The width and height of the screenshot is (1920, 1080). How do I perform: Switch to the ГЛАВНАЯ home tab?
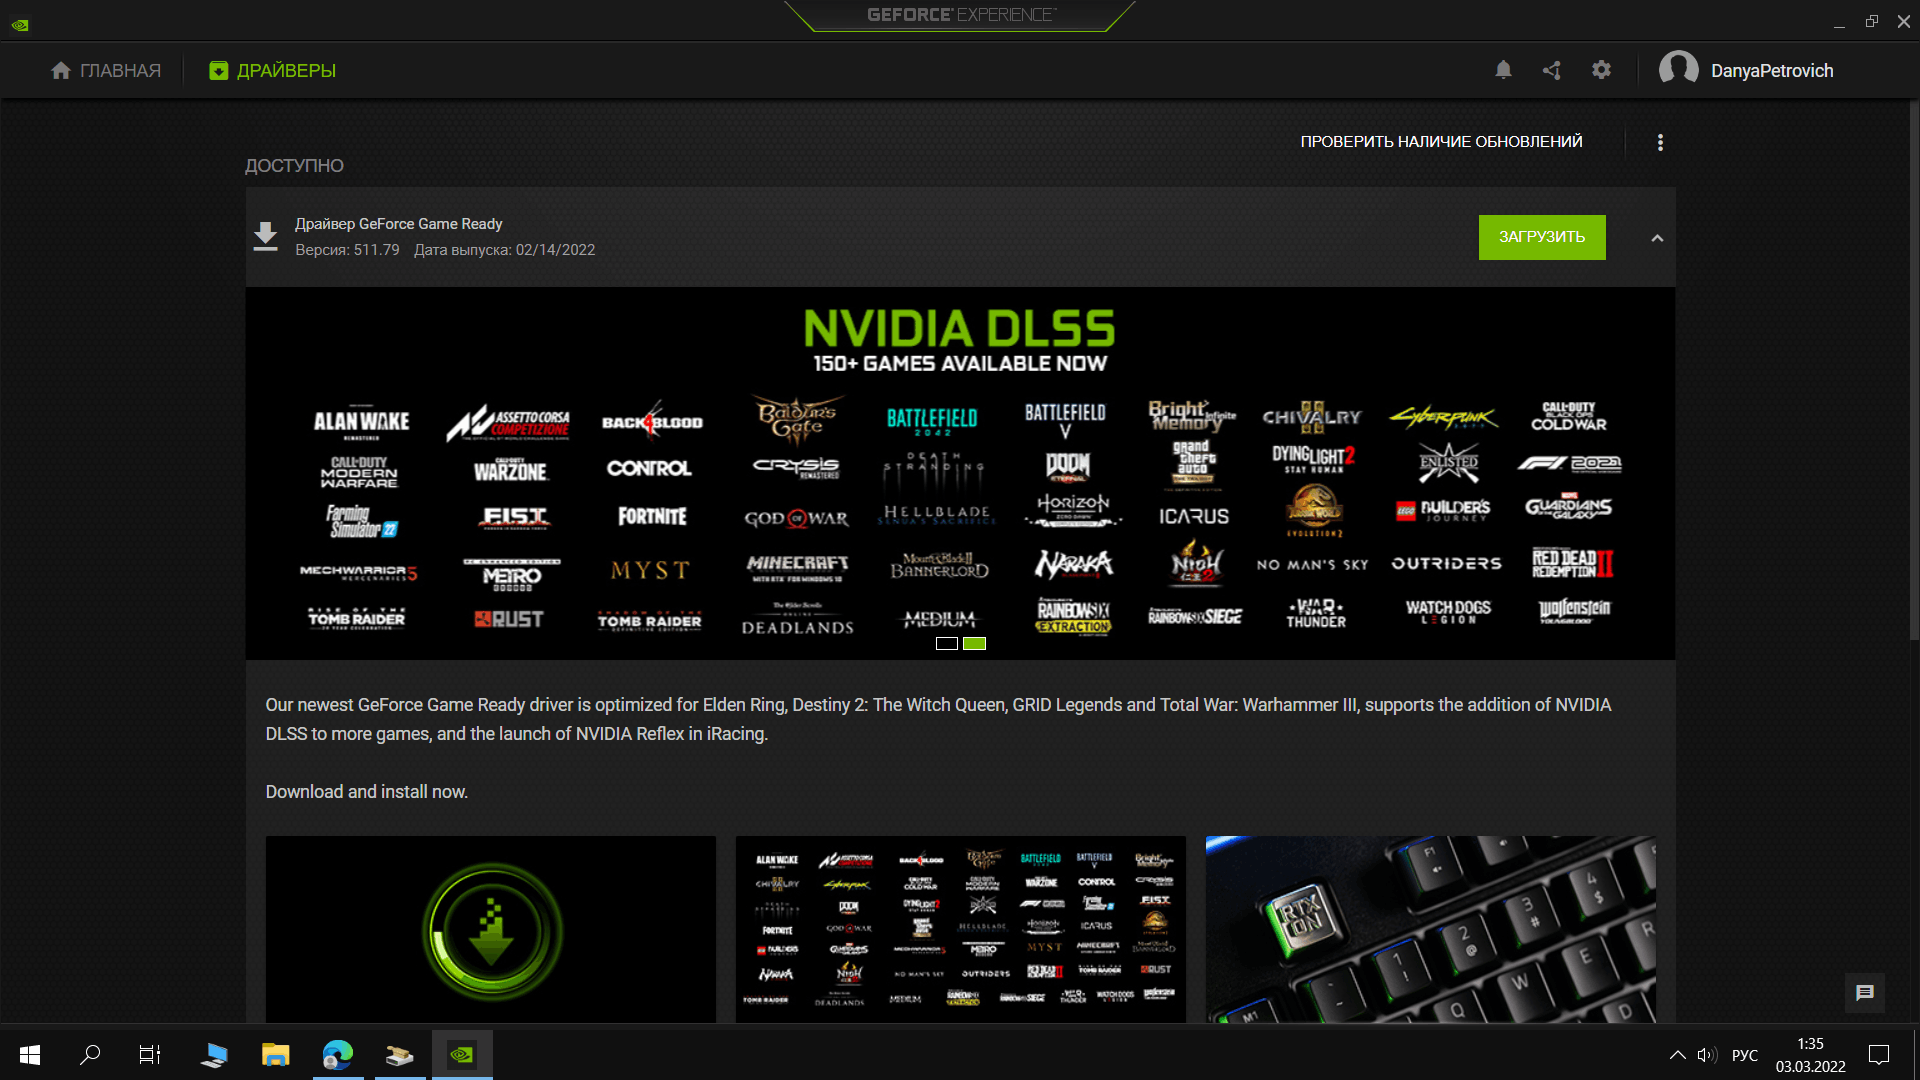pyautogui.click(x=106, y=71)
